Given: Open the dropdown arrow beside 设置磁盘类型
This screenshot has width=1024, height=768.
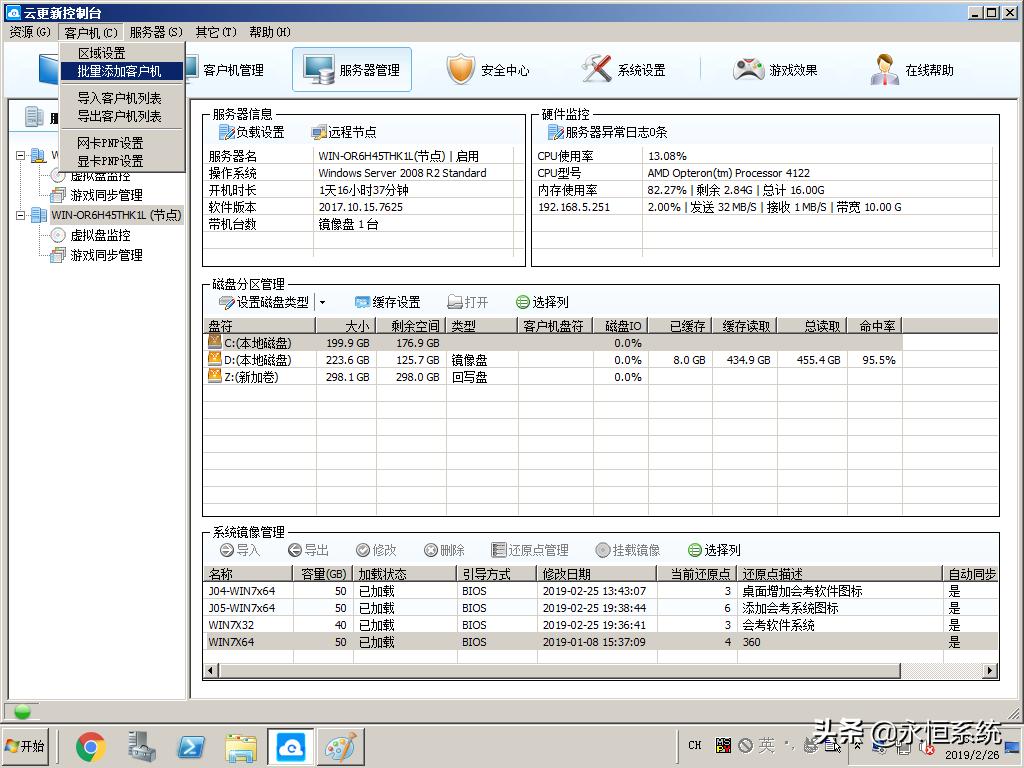Looking at the screenshot, I should point(321,301).
